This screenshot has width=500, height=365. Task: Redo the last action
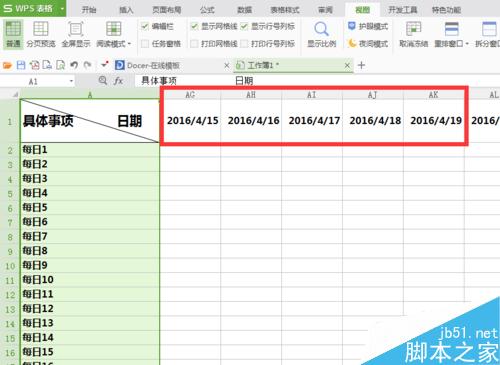click(87, 65)
